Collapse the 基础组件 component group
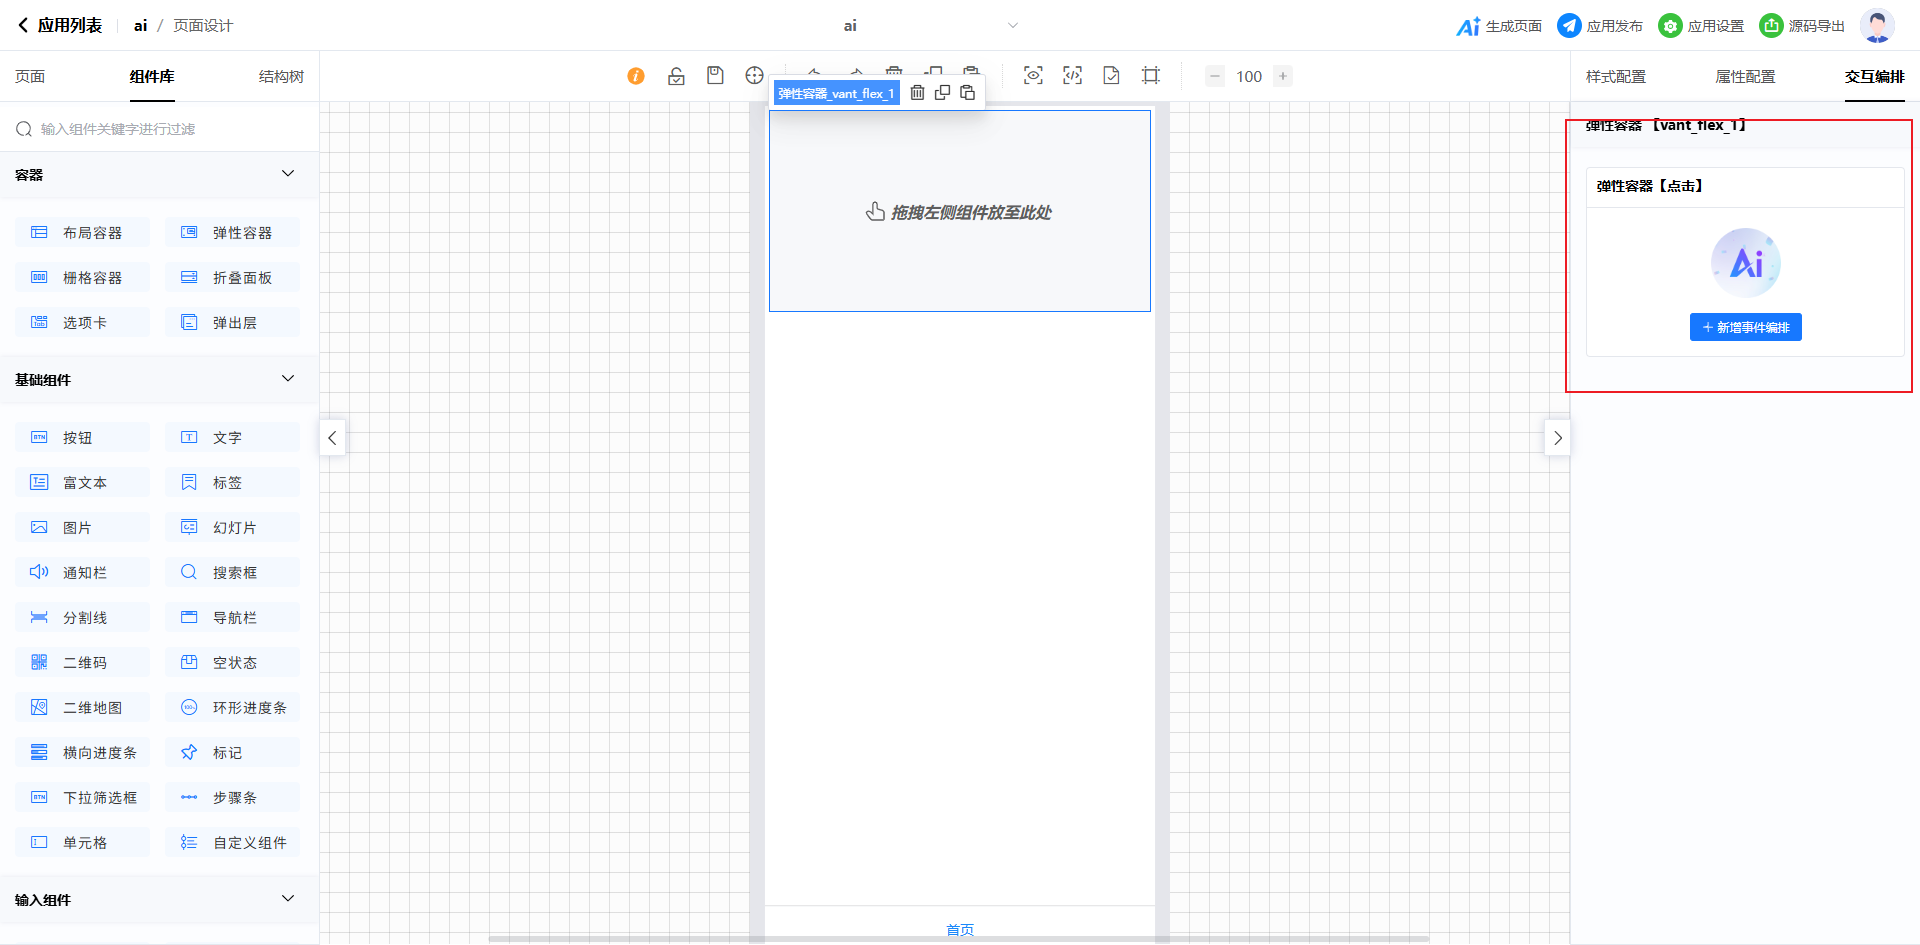The width and height of the screenshot is (1920, 945). [288, 379]
